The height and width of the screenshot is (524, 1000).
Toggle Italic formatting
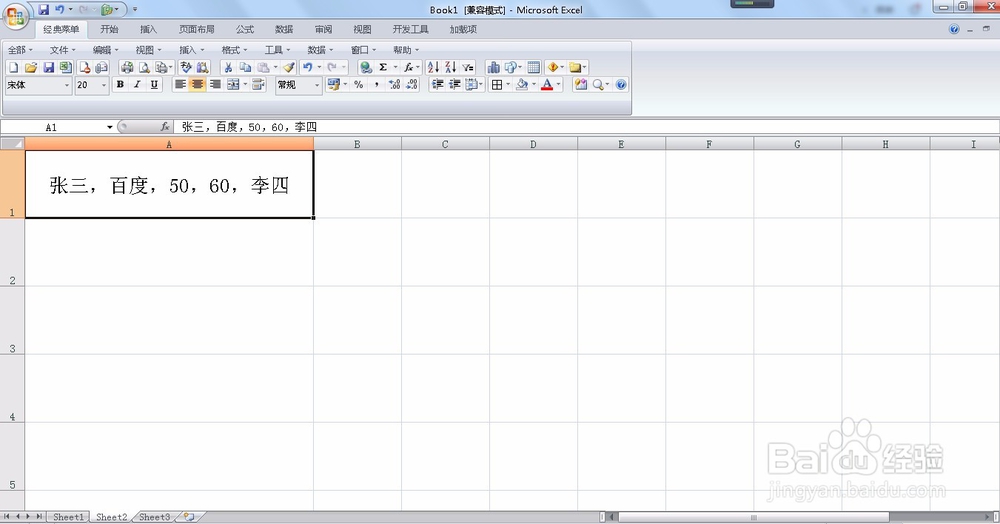pos(136,84)
